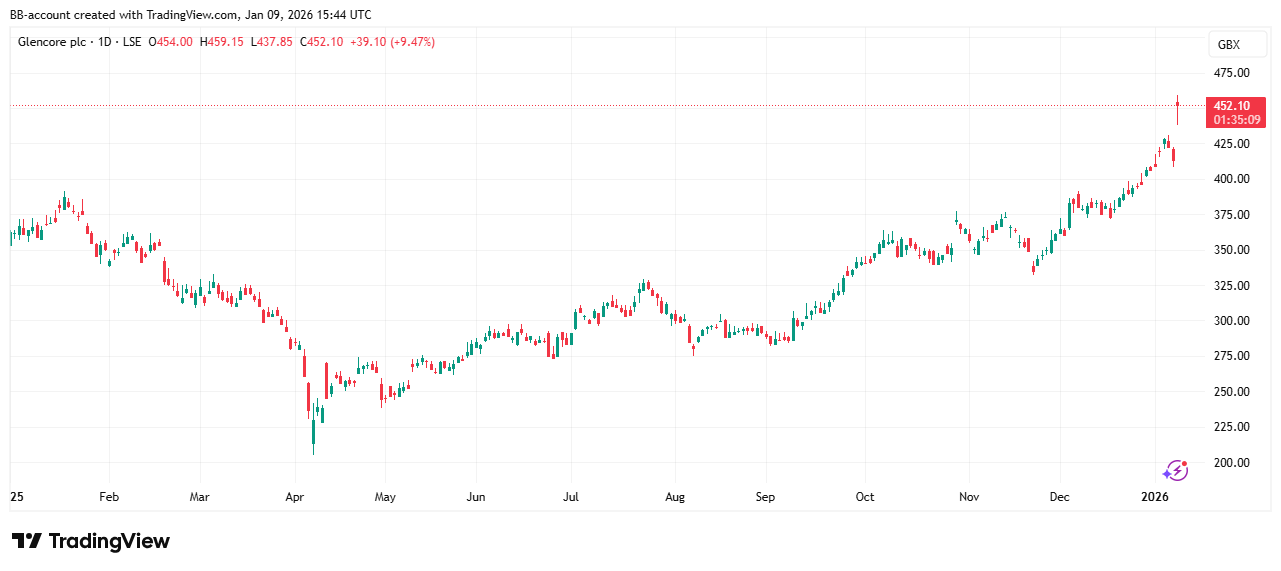Image resolution: width=1281 pixels, height=571 pixels.
Task: Click the Dec label on time axis
Action: point(1059,496)
